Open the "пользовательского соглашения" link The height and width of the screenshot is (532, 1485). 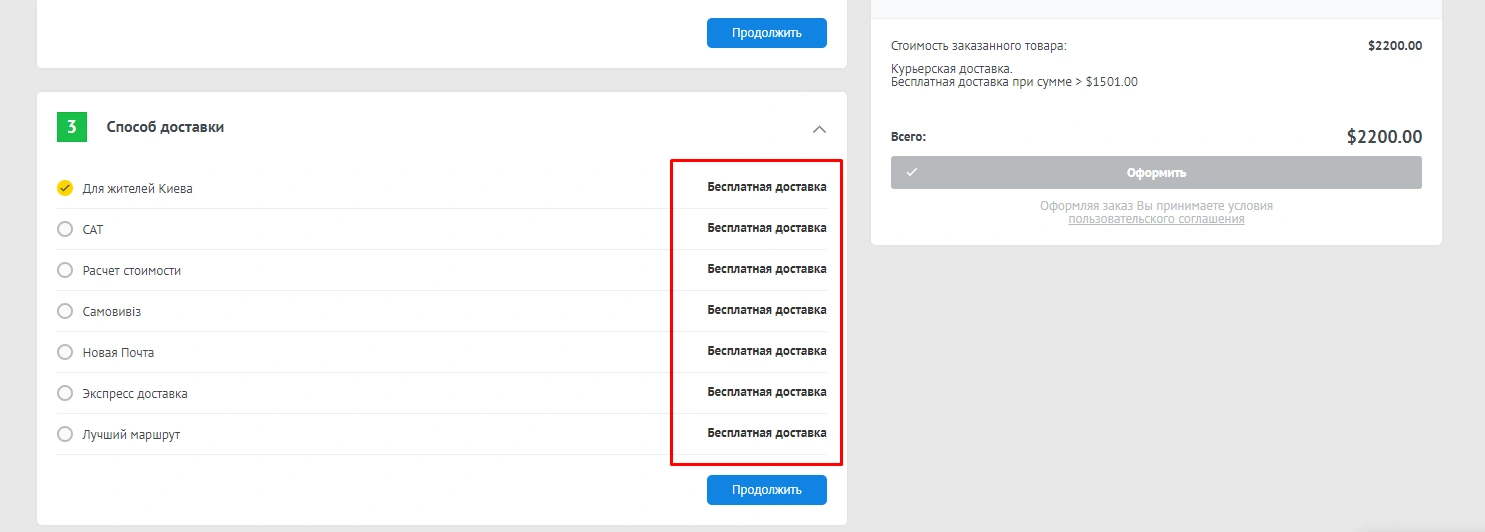click(x=1156, y=219)
